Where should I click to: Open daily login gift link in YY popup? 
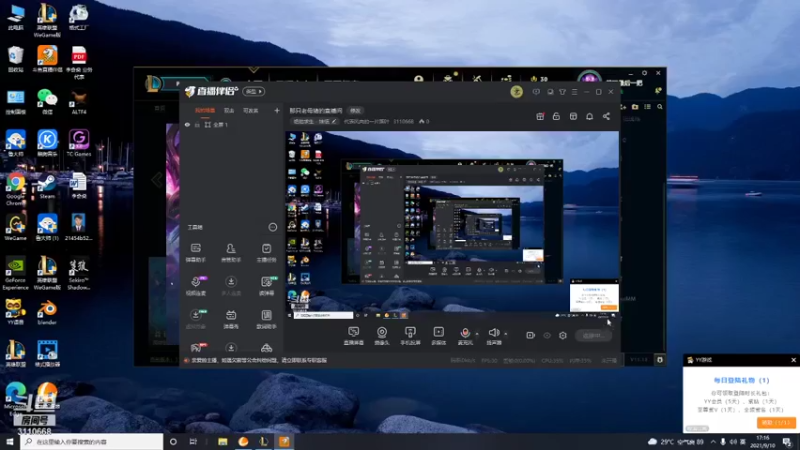(741, 380)
